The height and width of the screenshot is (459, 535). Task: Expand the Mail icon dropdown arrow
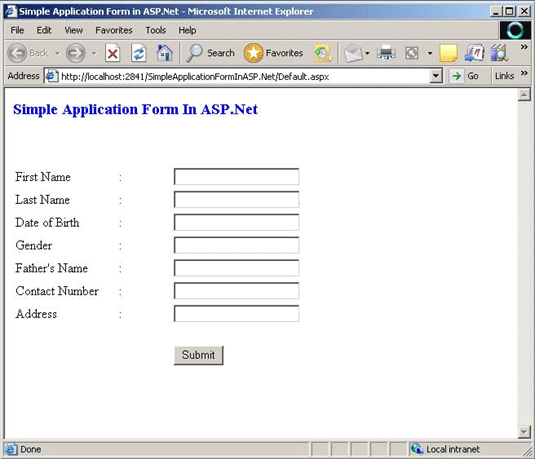(367, 53)
